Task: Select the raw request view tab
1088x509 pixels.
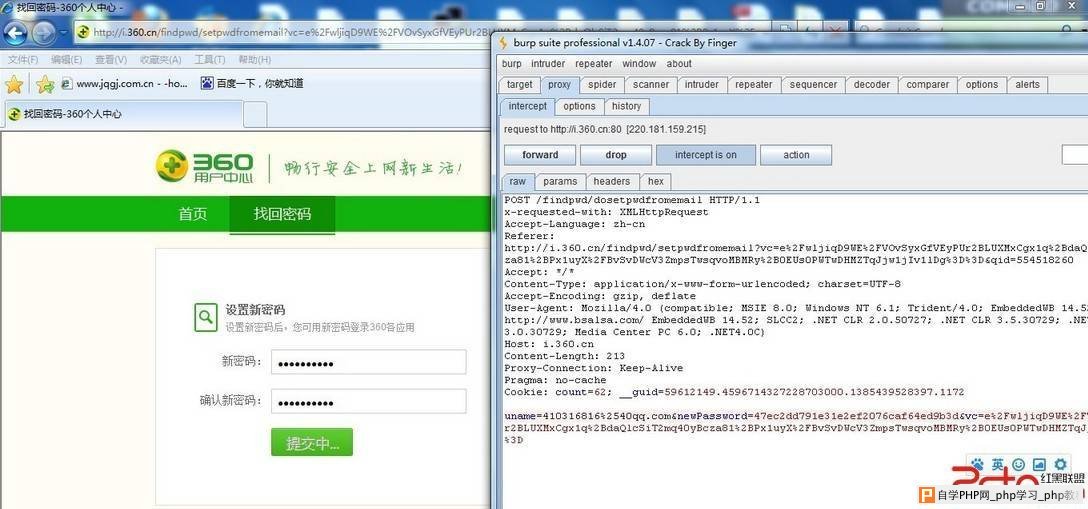Action: (x=518, y=181)
